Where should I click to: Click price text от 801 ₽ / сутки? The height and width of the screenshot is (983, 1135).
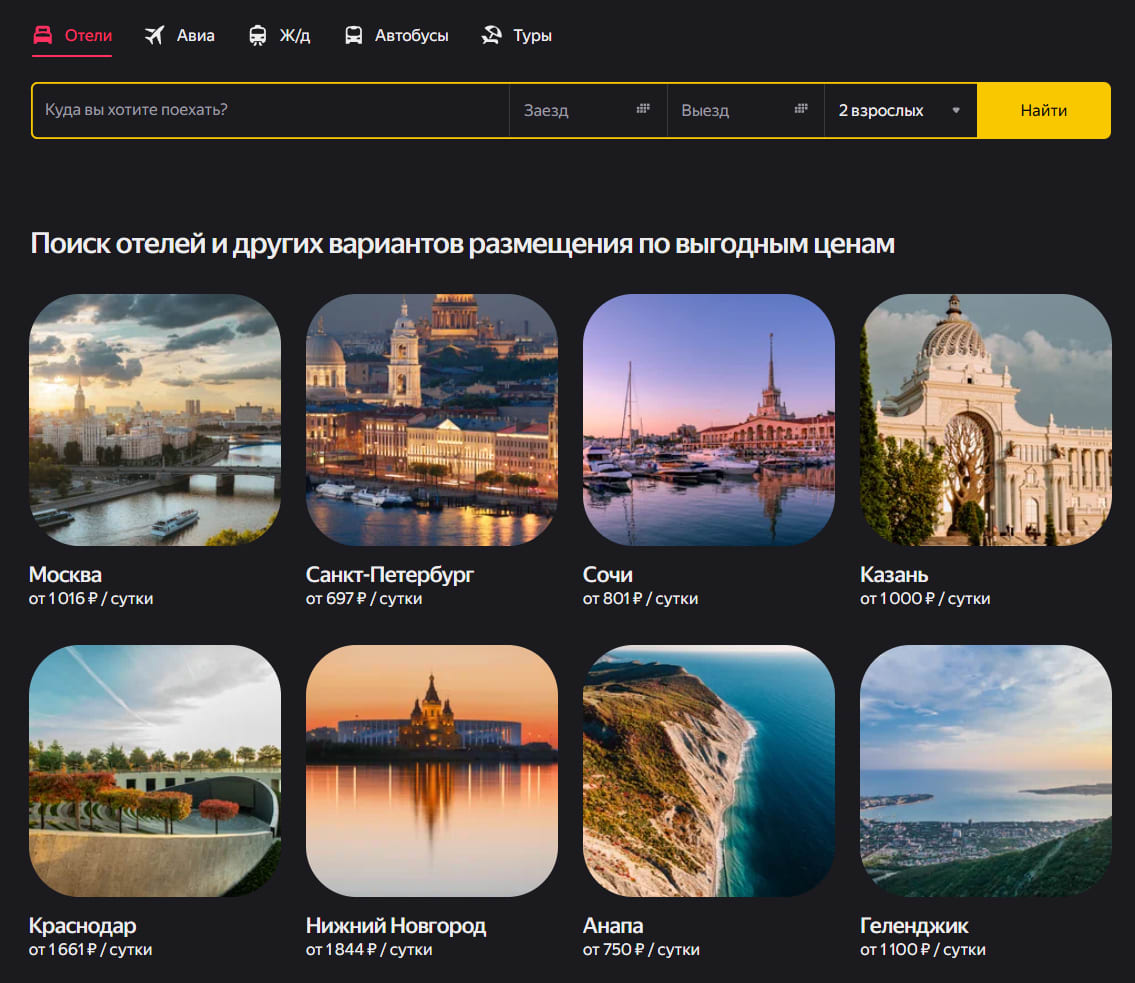coord(641,599)
